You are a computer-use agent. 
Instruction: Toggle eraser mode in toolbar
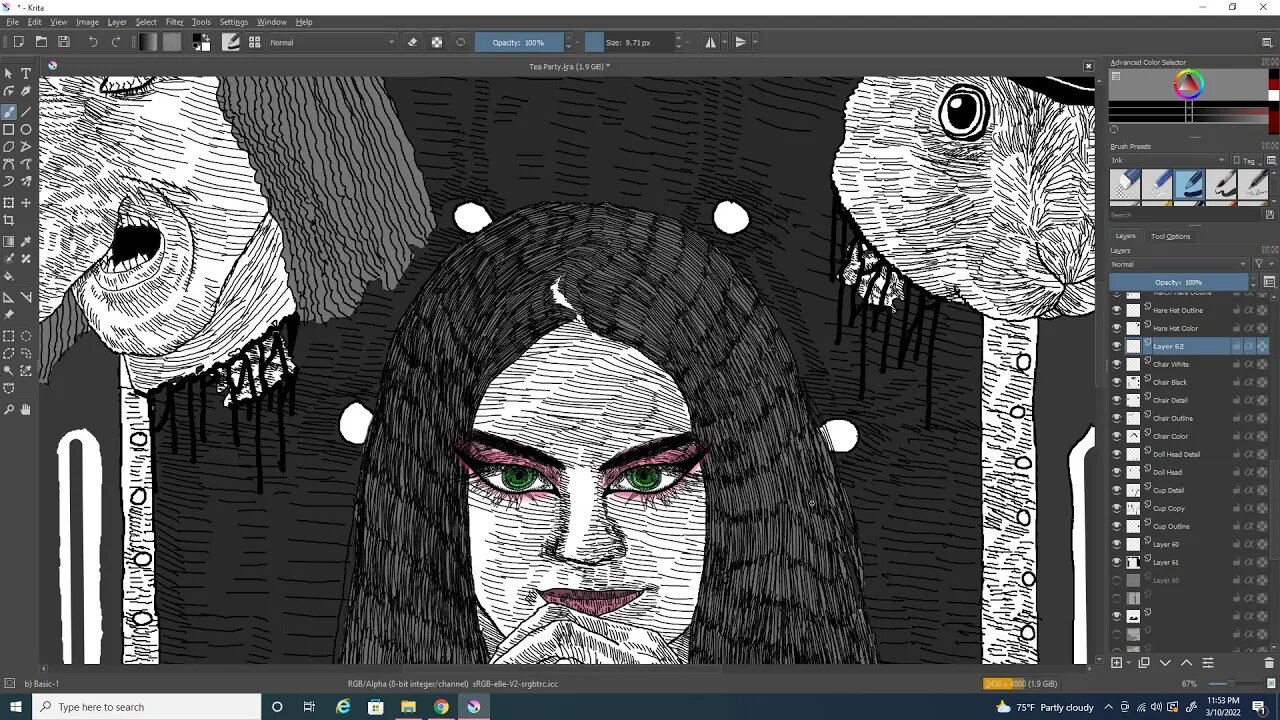412,42
